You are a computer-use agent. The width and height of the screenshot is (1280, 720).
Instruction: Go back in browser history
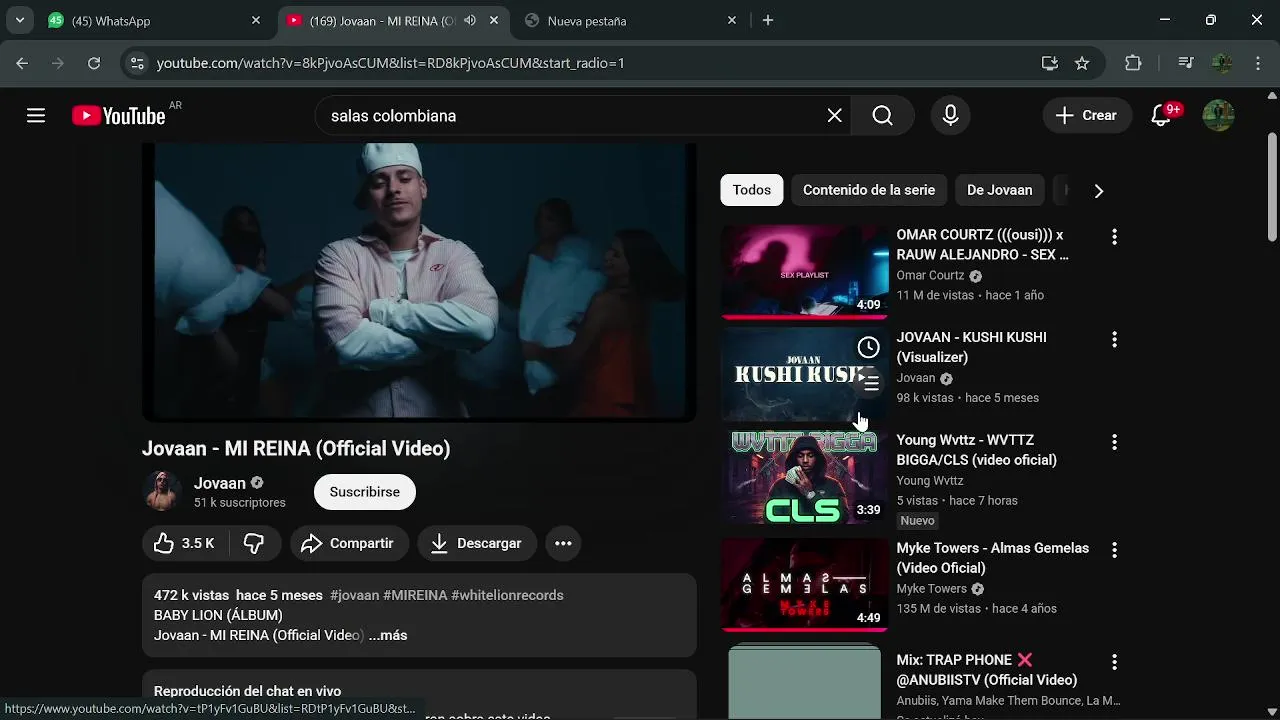point(22,63)
